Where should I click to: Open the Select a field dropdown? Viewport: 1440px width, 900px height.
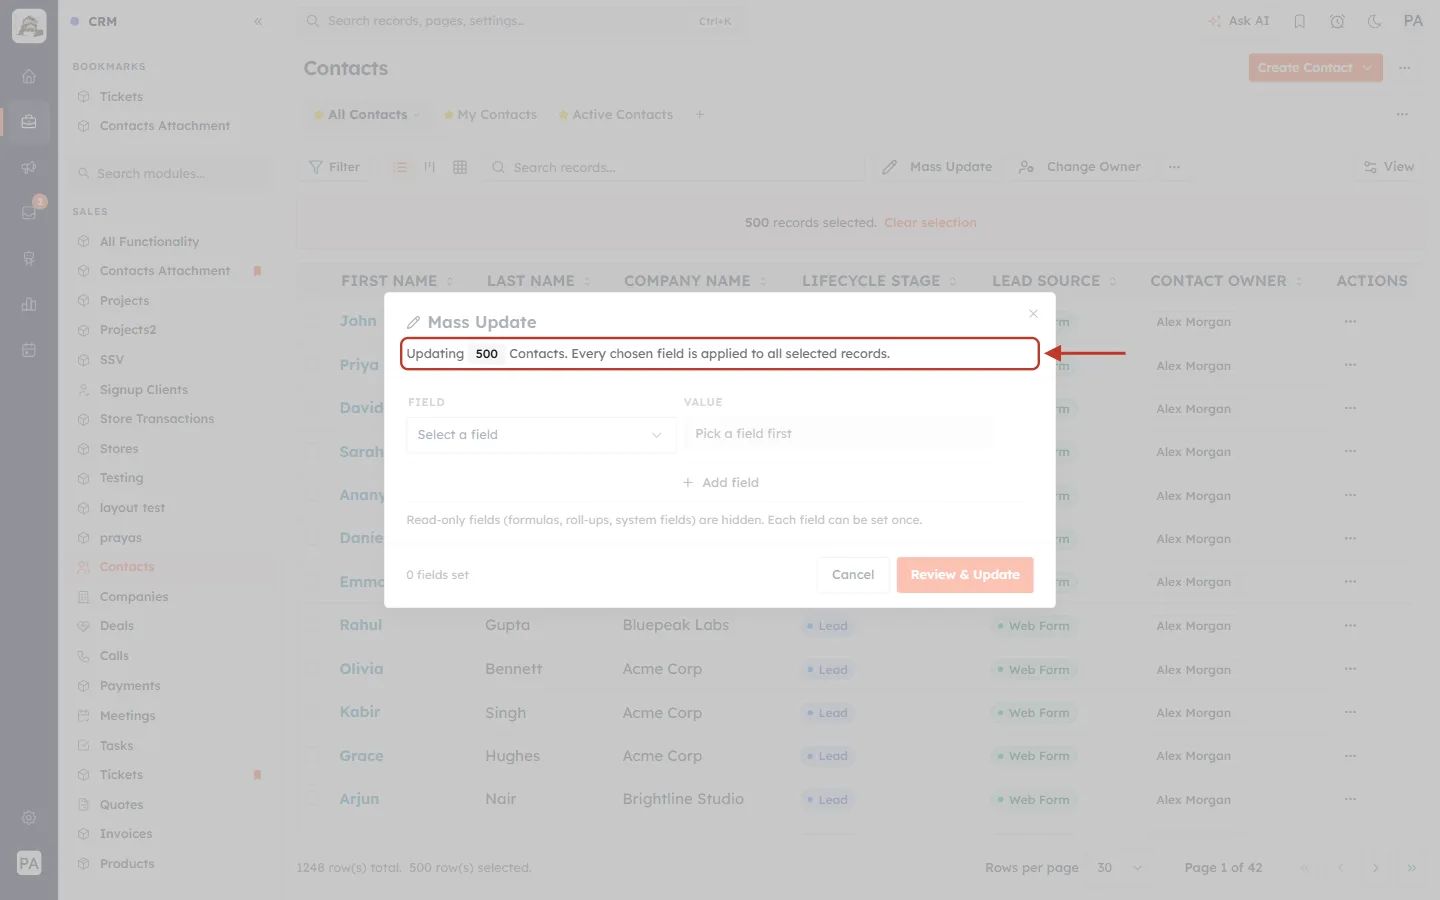tap(541, 435)
